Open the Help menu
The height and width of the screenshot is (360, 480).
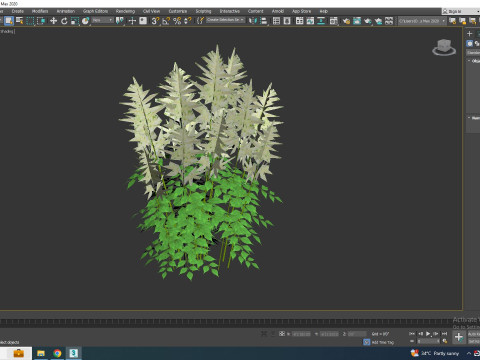pos(324,11)
